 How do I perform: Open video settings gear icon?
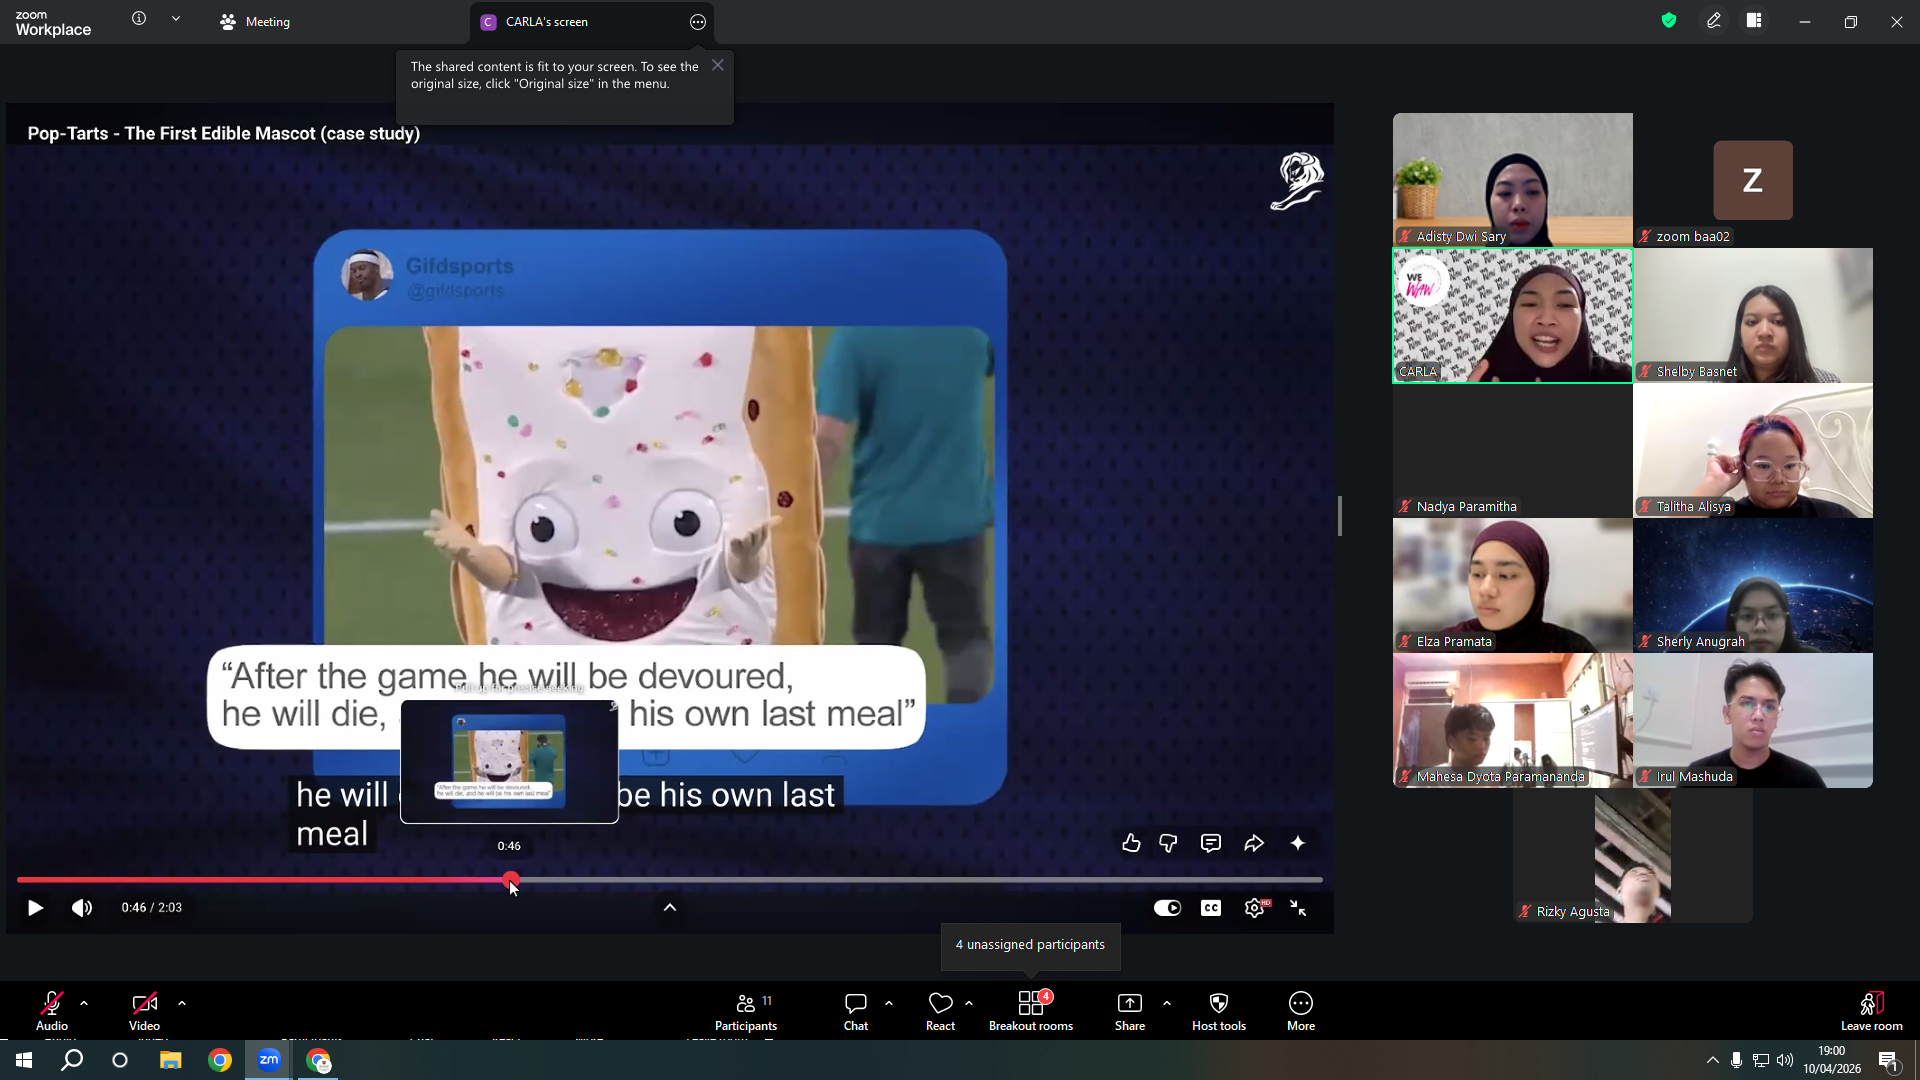(1254, 908)
